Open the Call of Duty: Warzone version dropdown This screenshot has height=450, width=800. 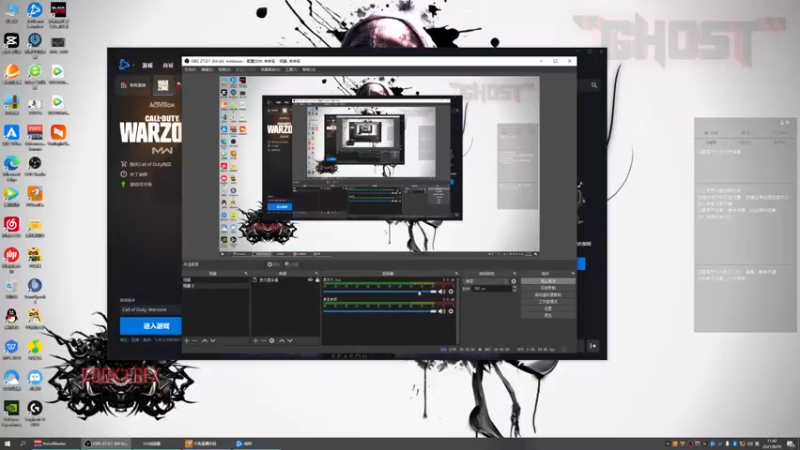click(x=151, y=310)
